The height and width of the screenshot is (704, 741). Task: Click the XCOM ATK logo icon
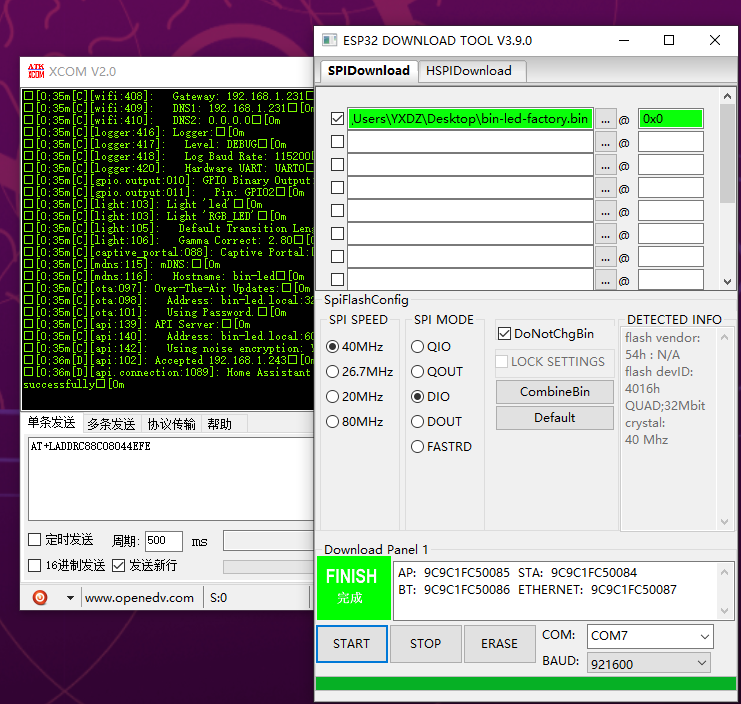pyautogui.click(x=36, y=71)
